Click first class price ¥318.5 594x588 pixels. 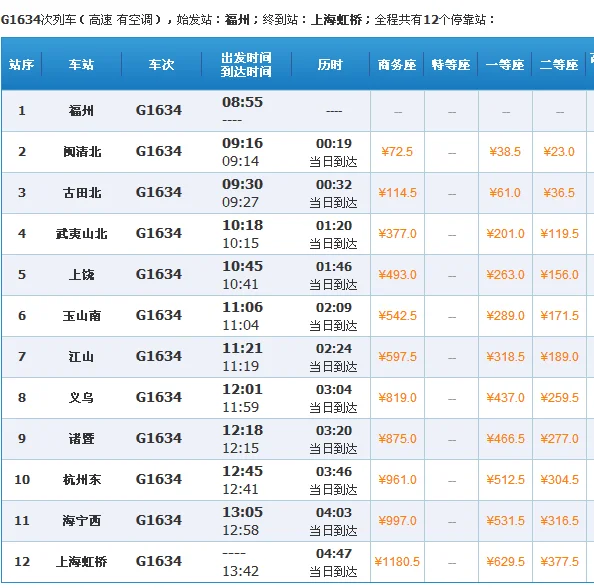pyautogui.click(x=505, y=356)
